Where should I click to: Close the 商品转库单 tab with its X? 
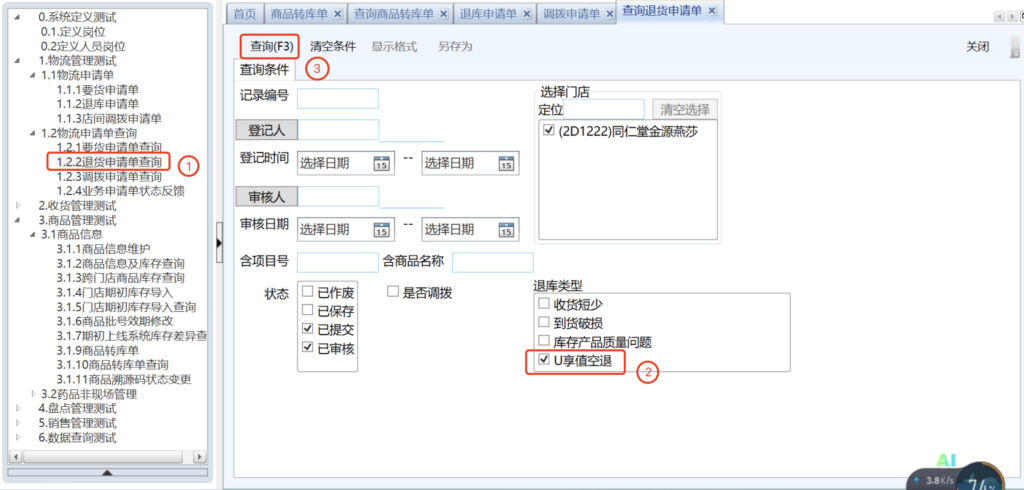337,14
